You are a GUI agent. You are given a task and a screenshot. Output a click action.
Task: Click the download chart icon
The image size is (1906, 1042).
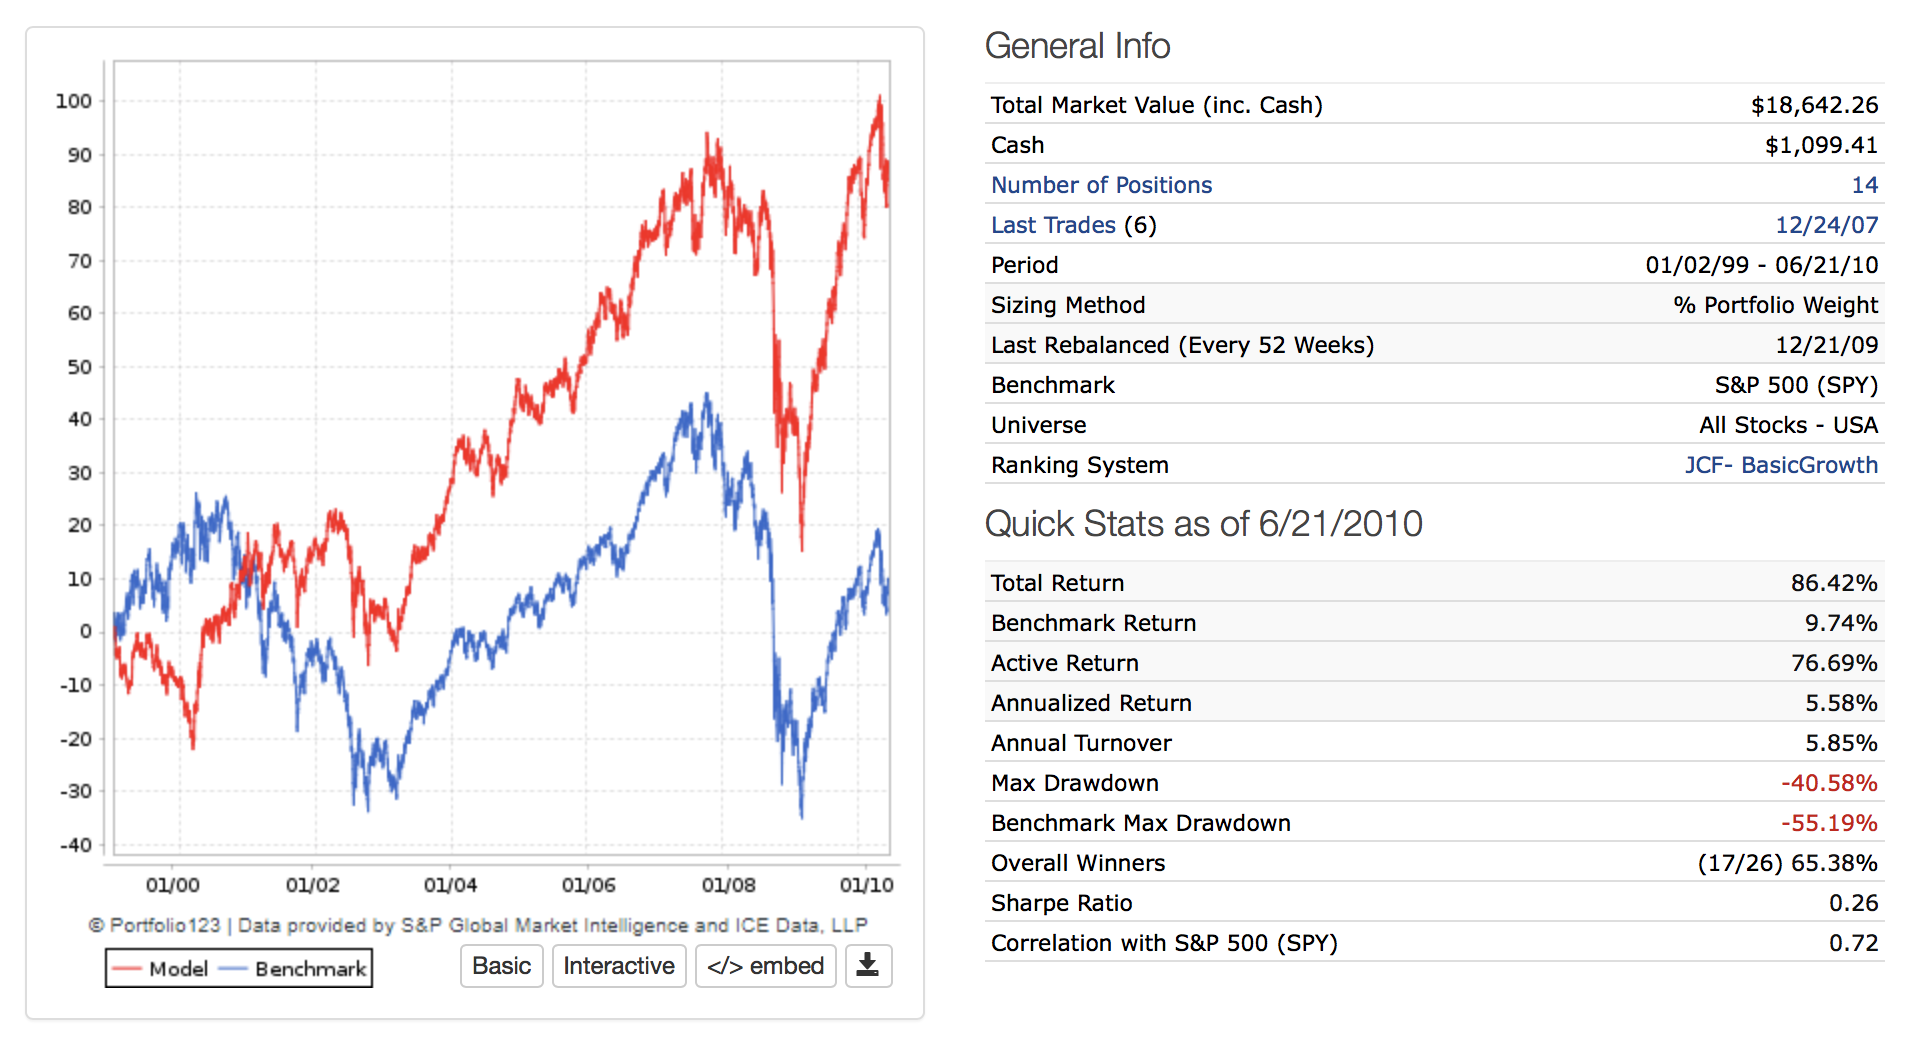tap(867, 965)
